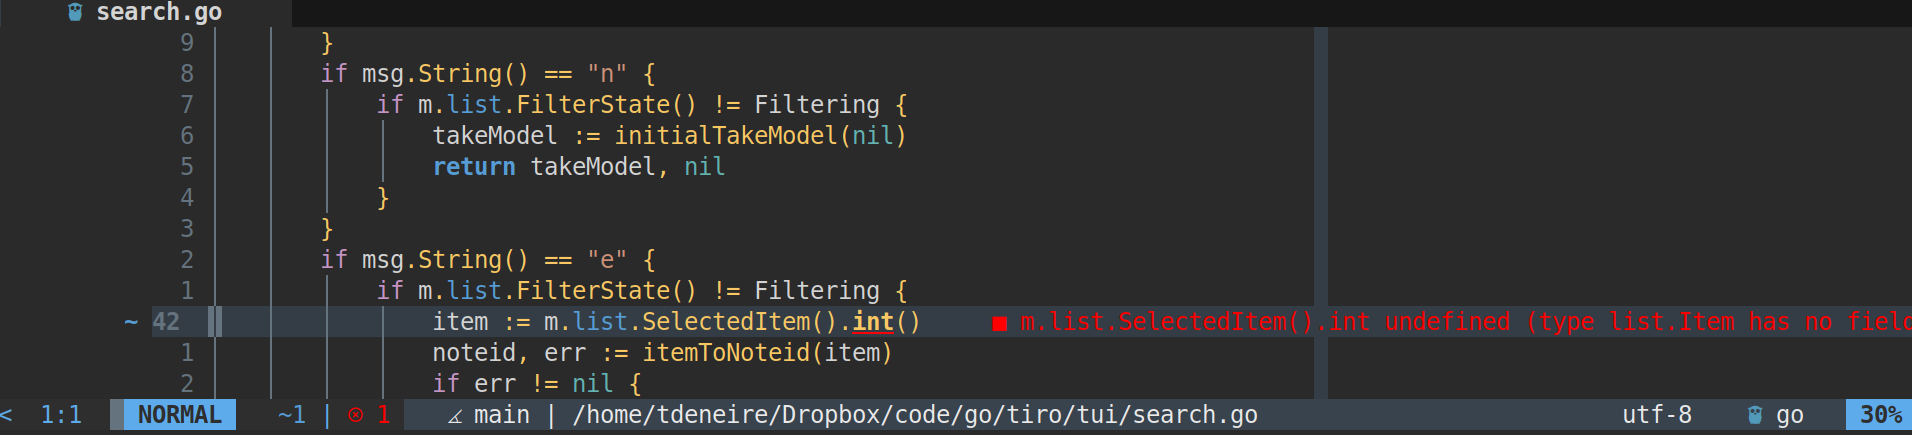Viewport: 1912px width, 435px height.
Task: Click current line number 42
Action: click(x=166, y=322)
